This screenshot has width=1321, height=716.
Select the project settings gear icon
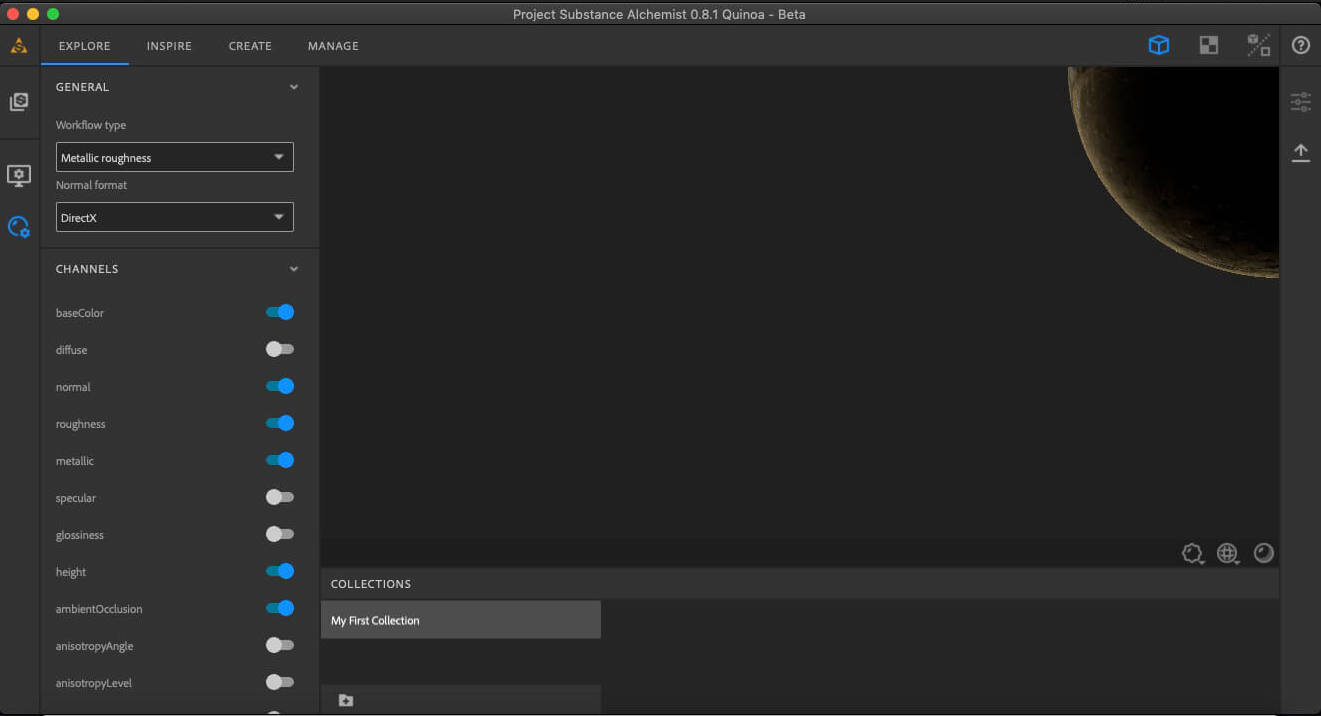(x=19, y=227)
